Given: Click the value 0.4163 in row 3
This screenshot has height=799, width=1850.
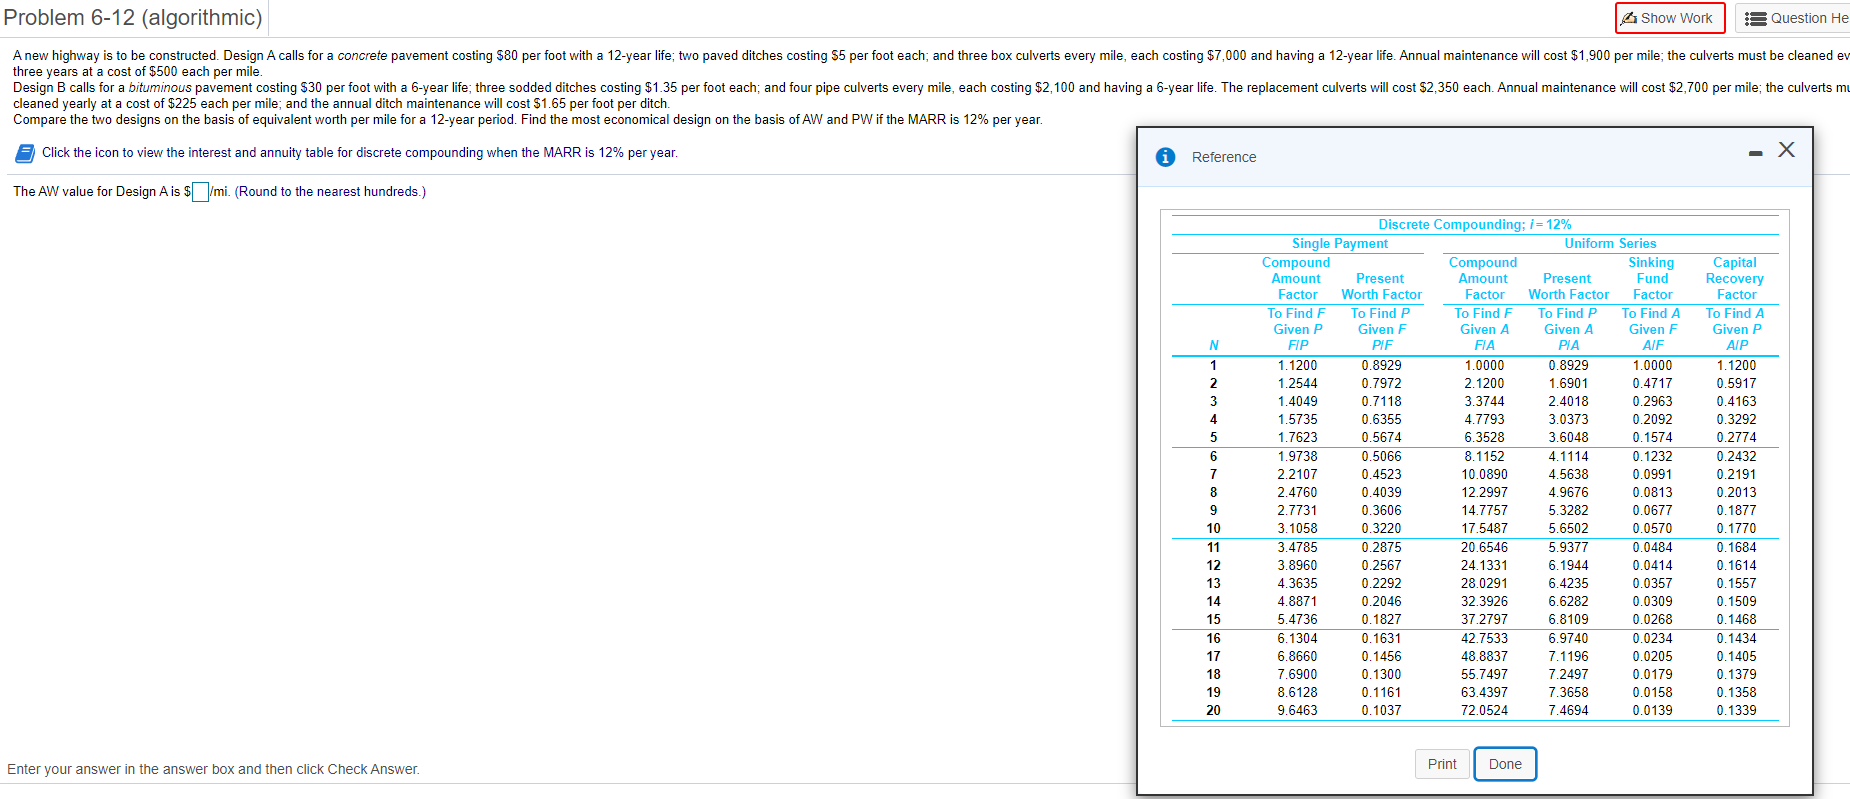Looking at the screenshot, I should coord(1736,401).
